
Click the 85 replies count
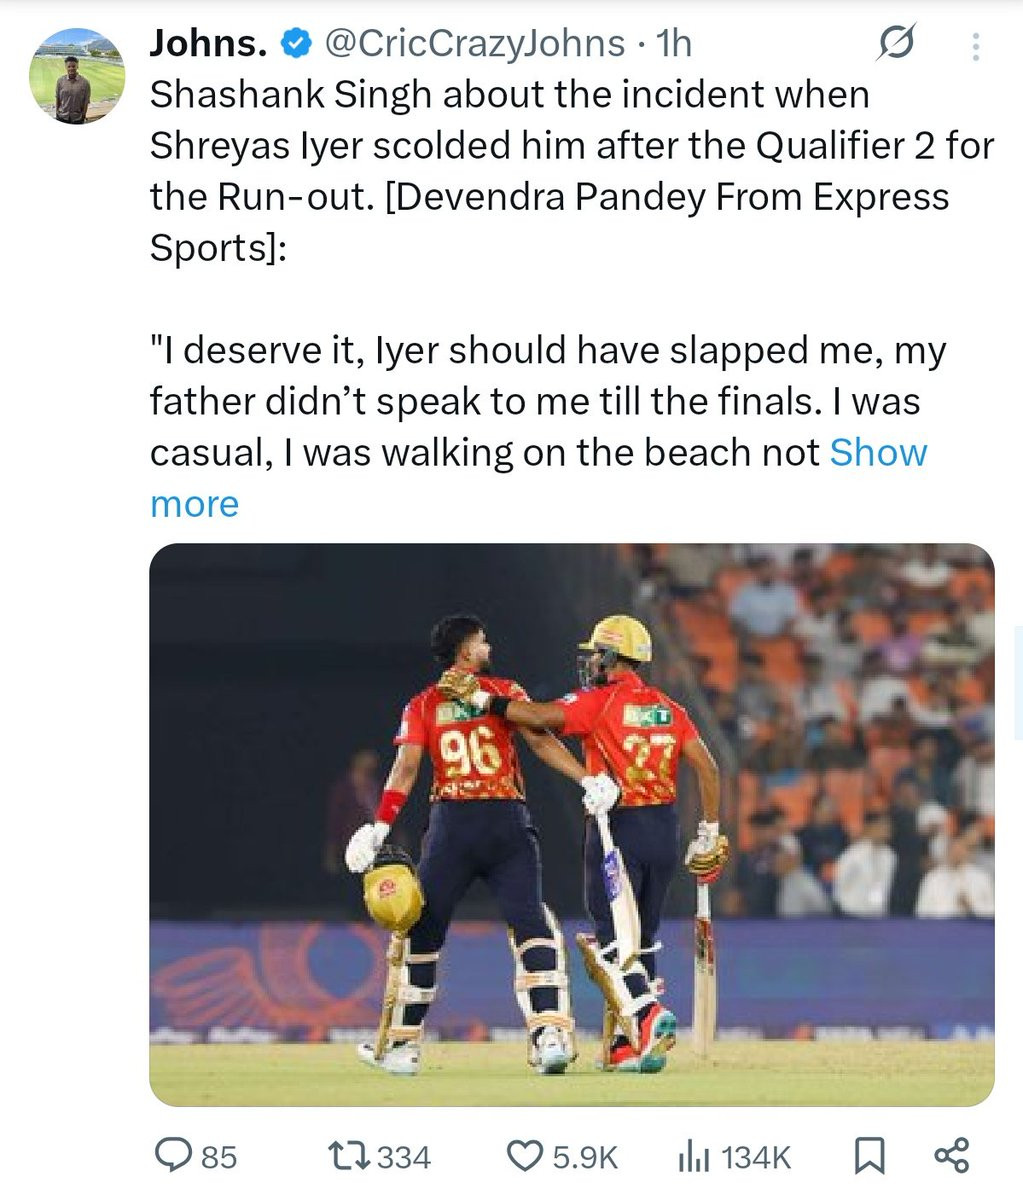coord(219,1158)
